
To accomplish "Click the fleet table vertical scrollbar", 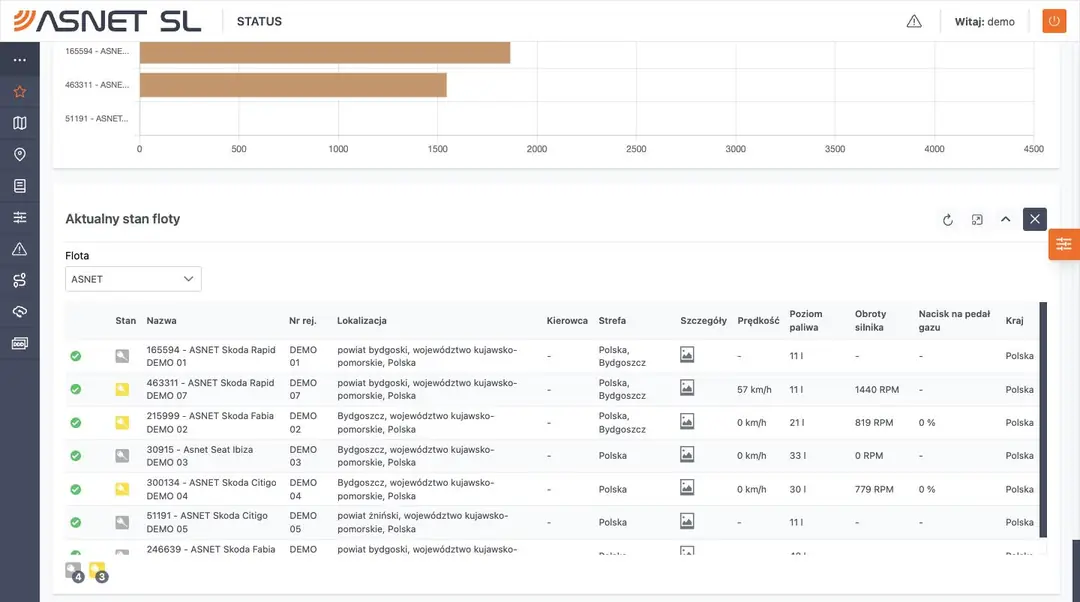I will (1043, 419).
